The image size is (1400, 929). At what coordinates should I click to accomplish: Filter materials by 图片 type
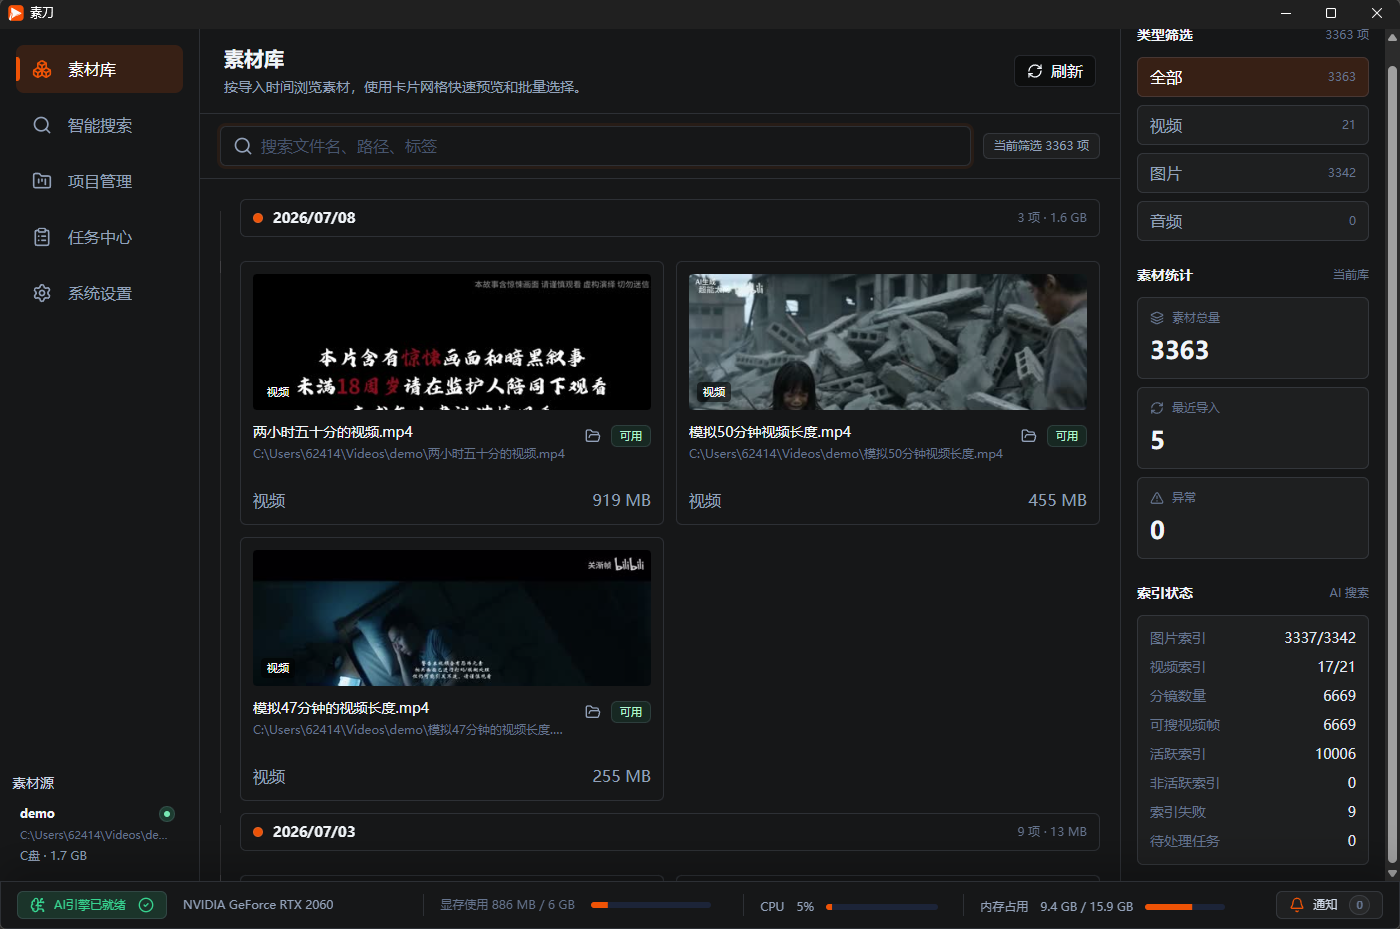coord(1252,173)
